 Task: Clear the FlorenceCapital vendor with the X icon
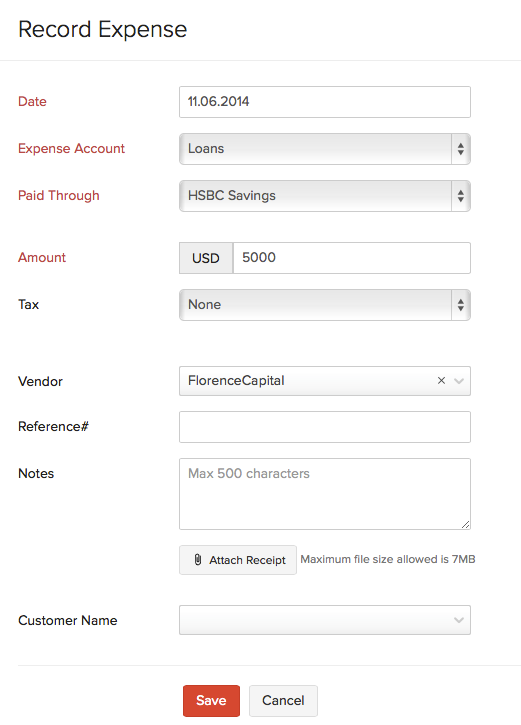[x=441, y=381]
